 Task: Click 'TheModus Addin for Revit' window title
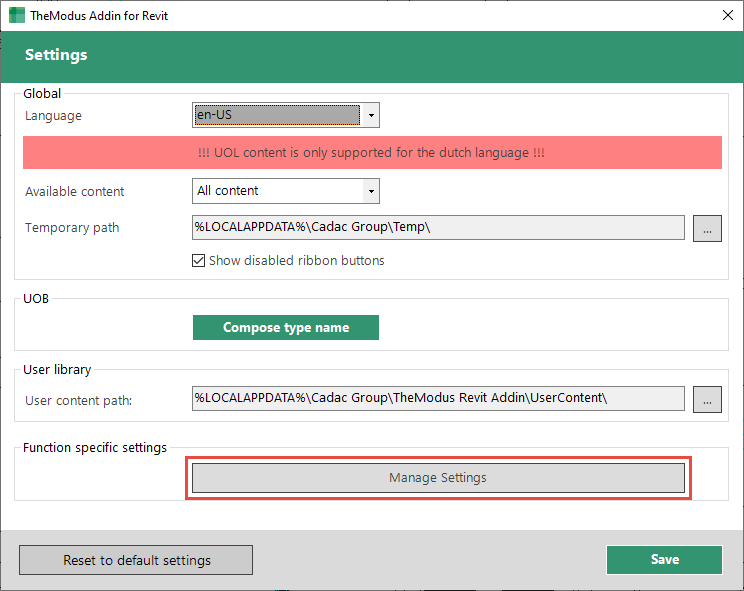point(99,16)
